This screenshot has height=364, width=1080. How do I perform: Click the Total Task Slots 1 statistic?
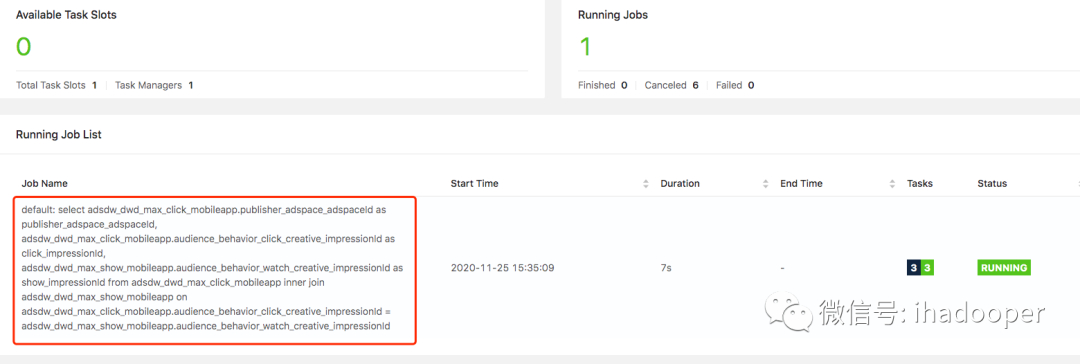point(56,85)
